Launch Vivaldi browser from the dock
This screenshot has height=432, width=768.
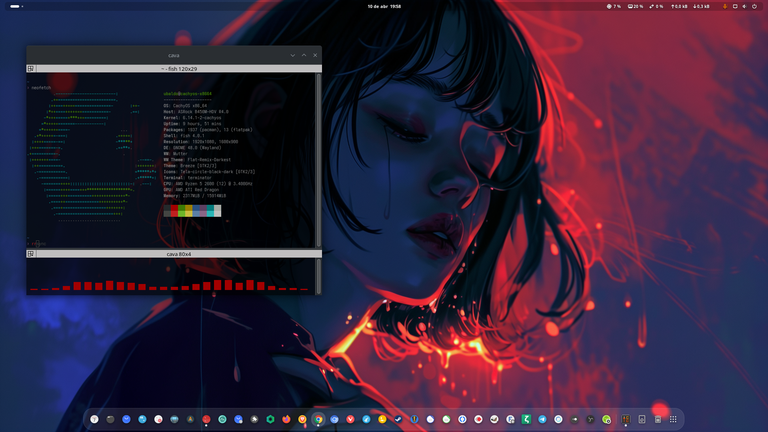350,419
